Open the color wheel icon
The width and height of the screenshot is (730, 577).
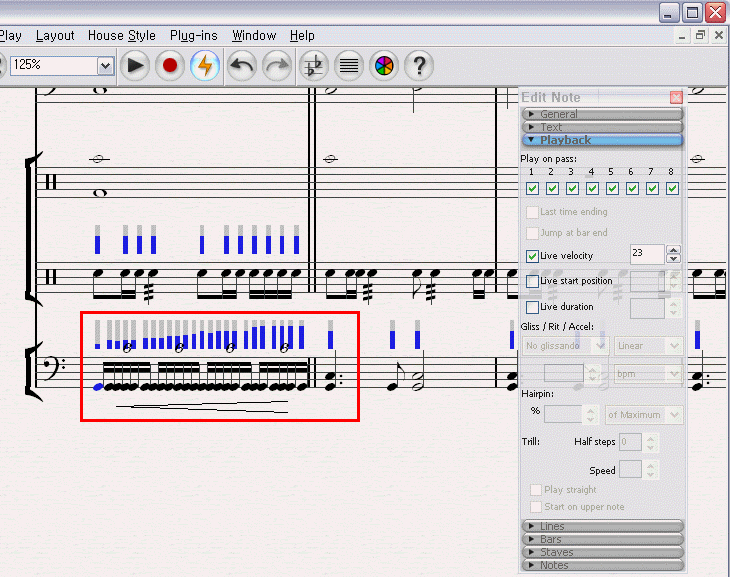coord(384,67)
